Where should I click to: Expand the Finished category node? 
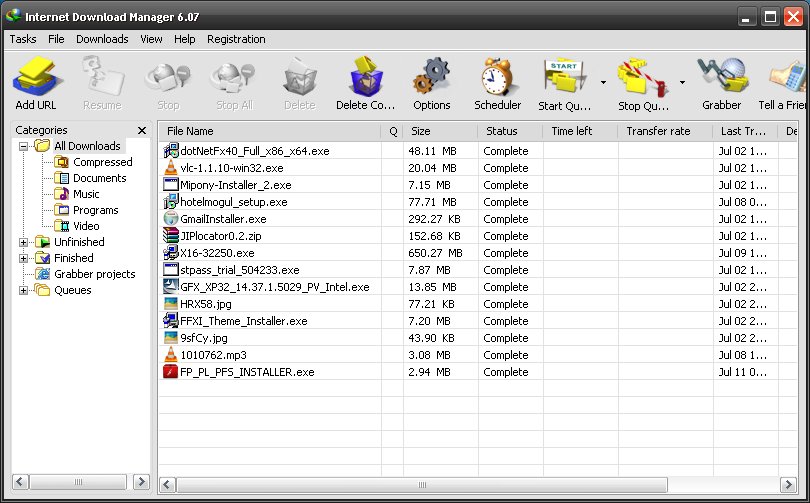23,258
